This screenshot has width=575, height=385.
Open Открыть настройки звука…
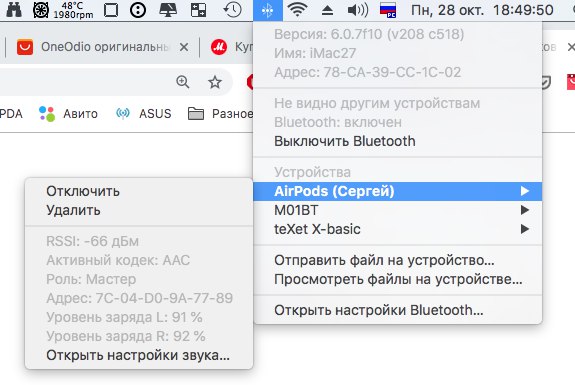[x=139, y=355]
